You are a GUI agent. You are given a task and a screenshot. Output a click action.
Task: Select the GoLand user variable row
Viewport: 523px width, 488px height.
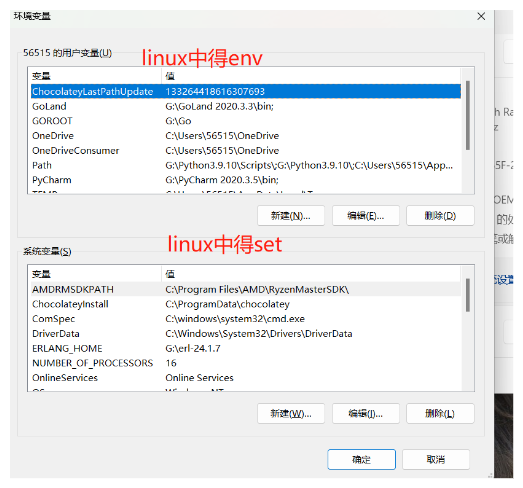coord(246,106)
